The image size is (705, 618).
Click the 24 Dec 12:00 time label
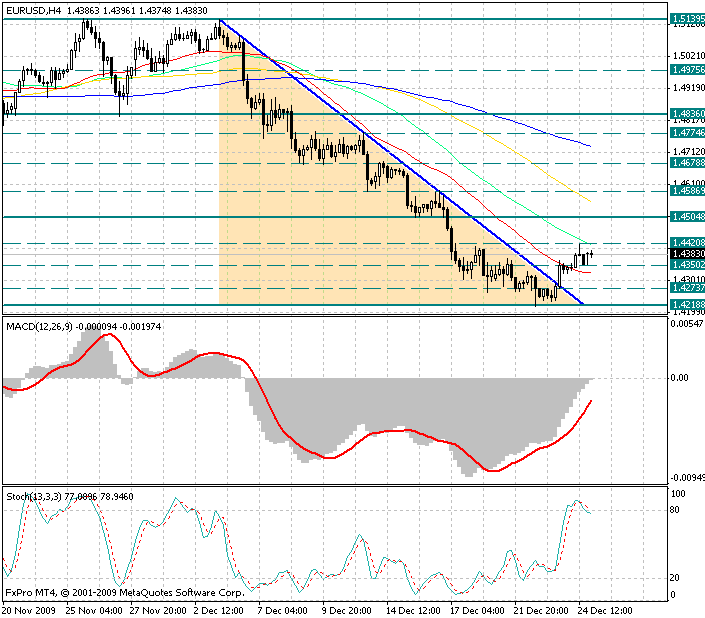605,611
